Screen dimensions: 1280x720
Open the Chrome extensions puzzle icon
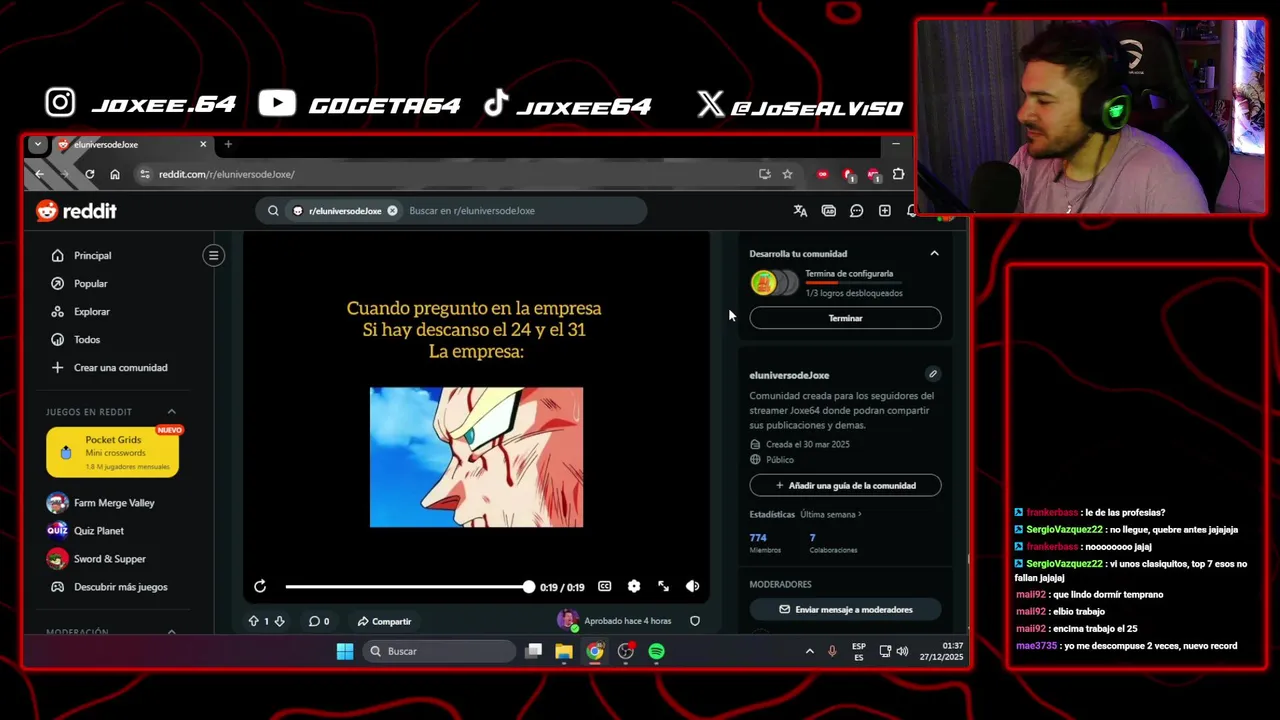(x=898, y=174)
